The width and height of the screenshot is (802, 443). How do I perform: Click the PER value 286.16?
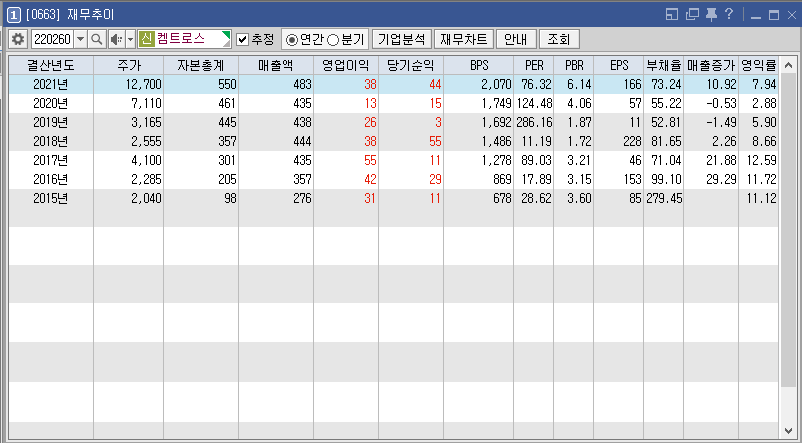coord(534,122)
